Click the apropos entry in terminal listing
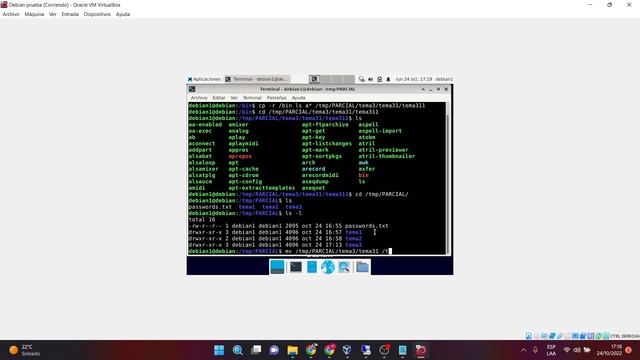 (x=240, y=156)
